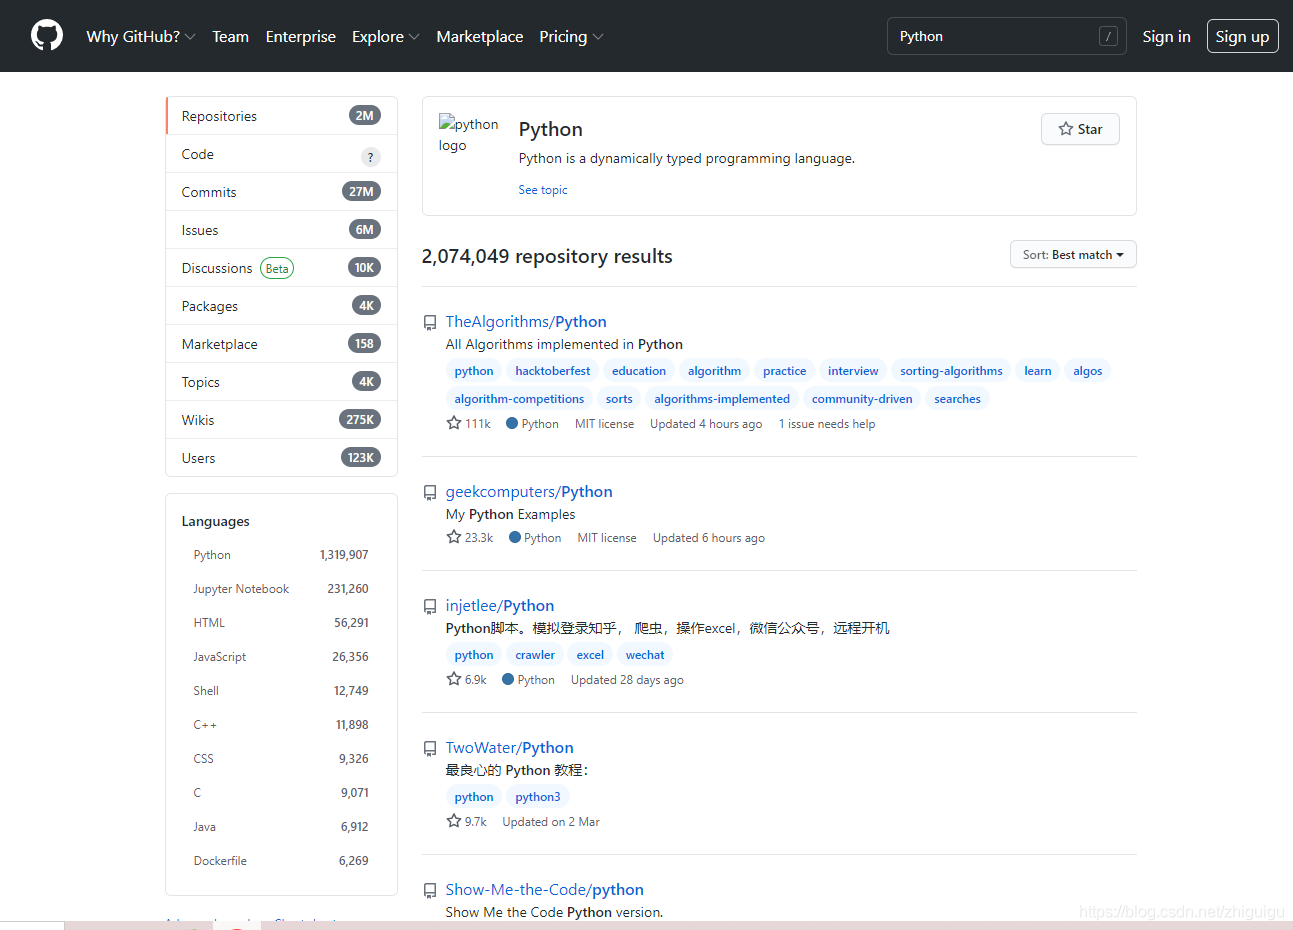Open TheAlgorithms/Python repository
The image size is (1293, 930).
526,322
